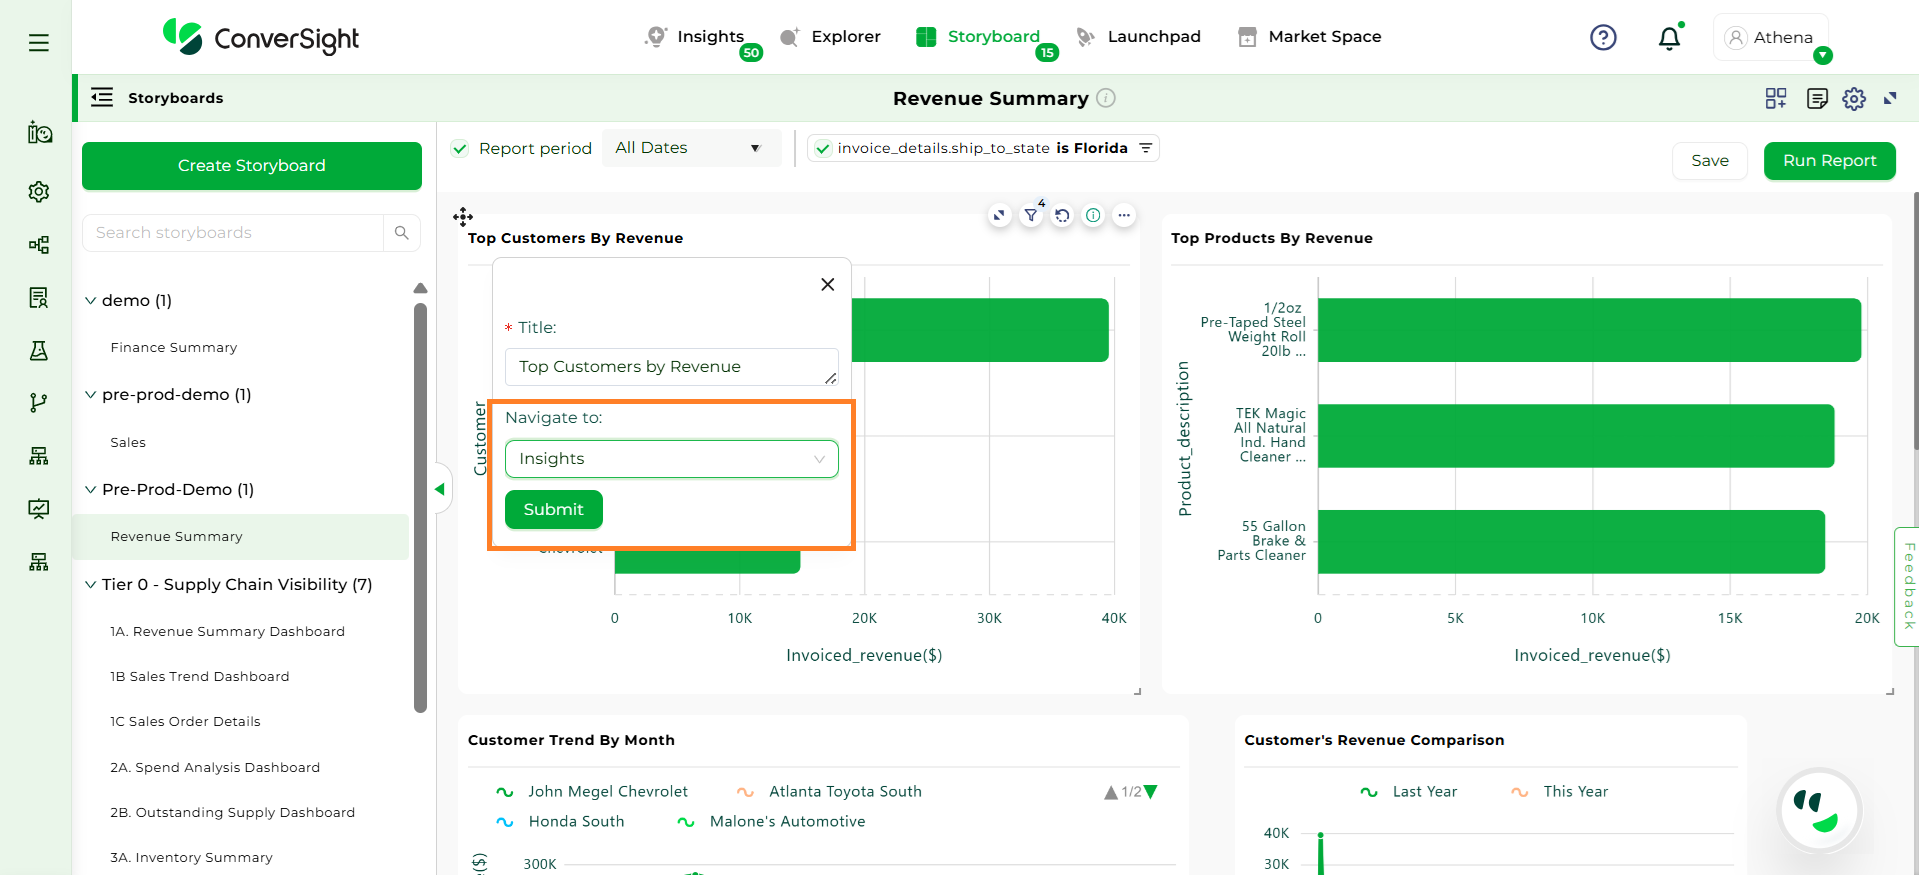
Task: Open the three-dot more options on chart
Action: [1124, 215]
